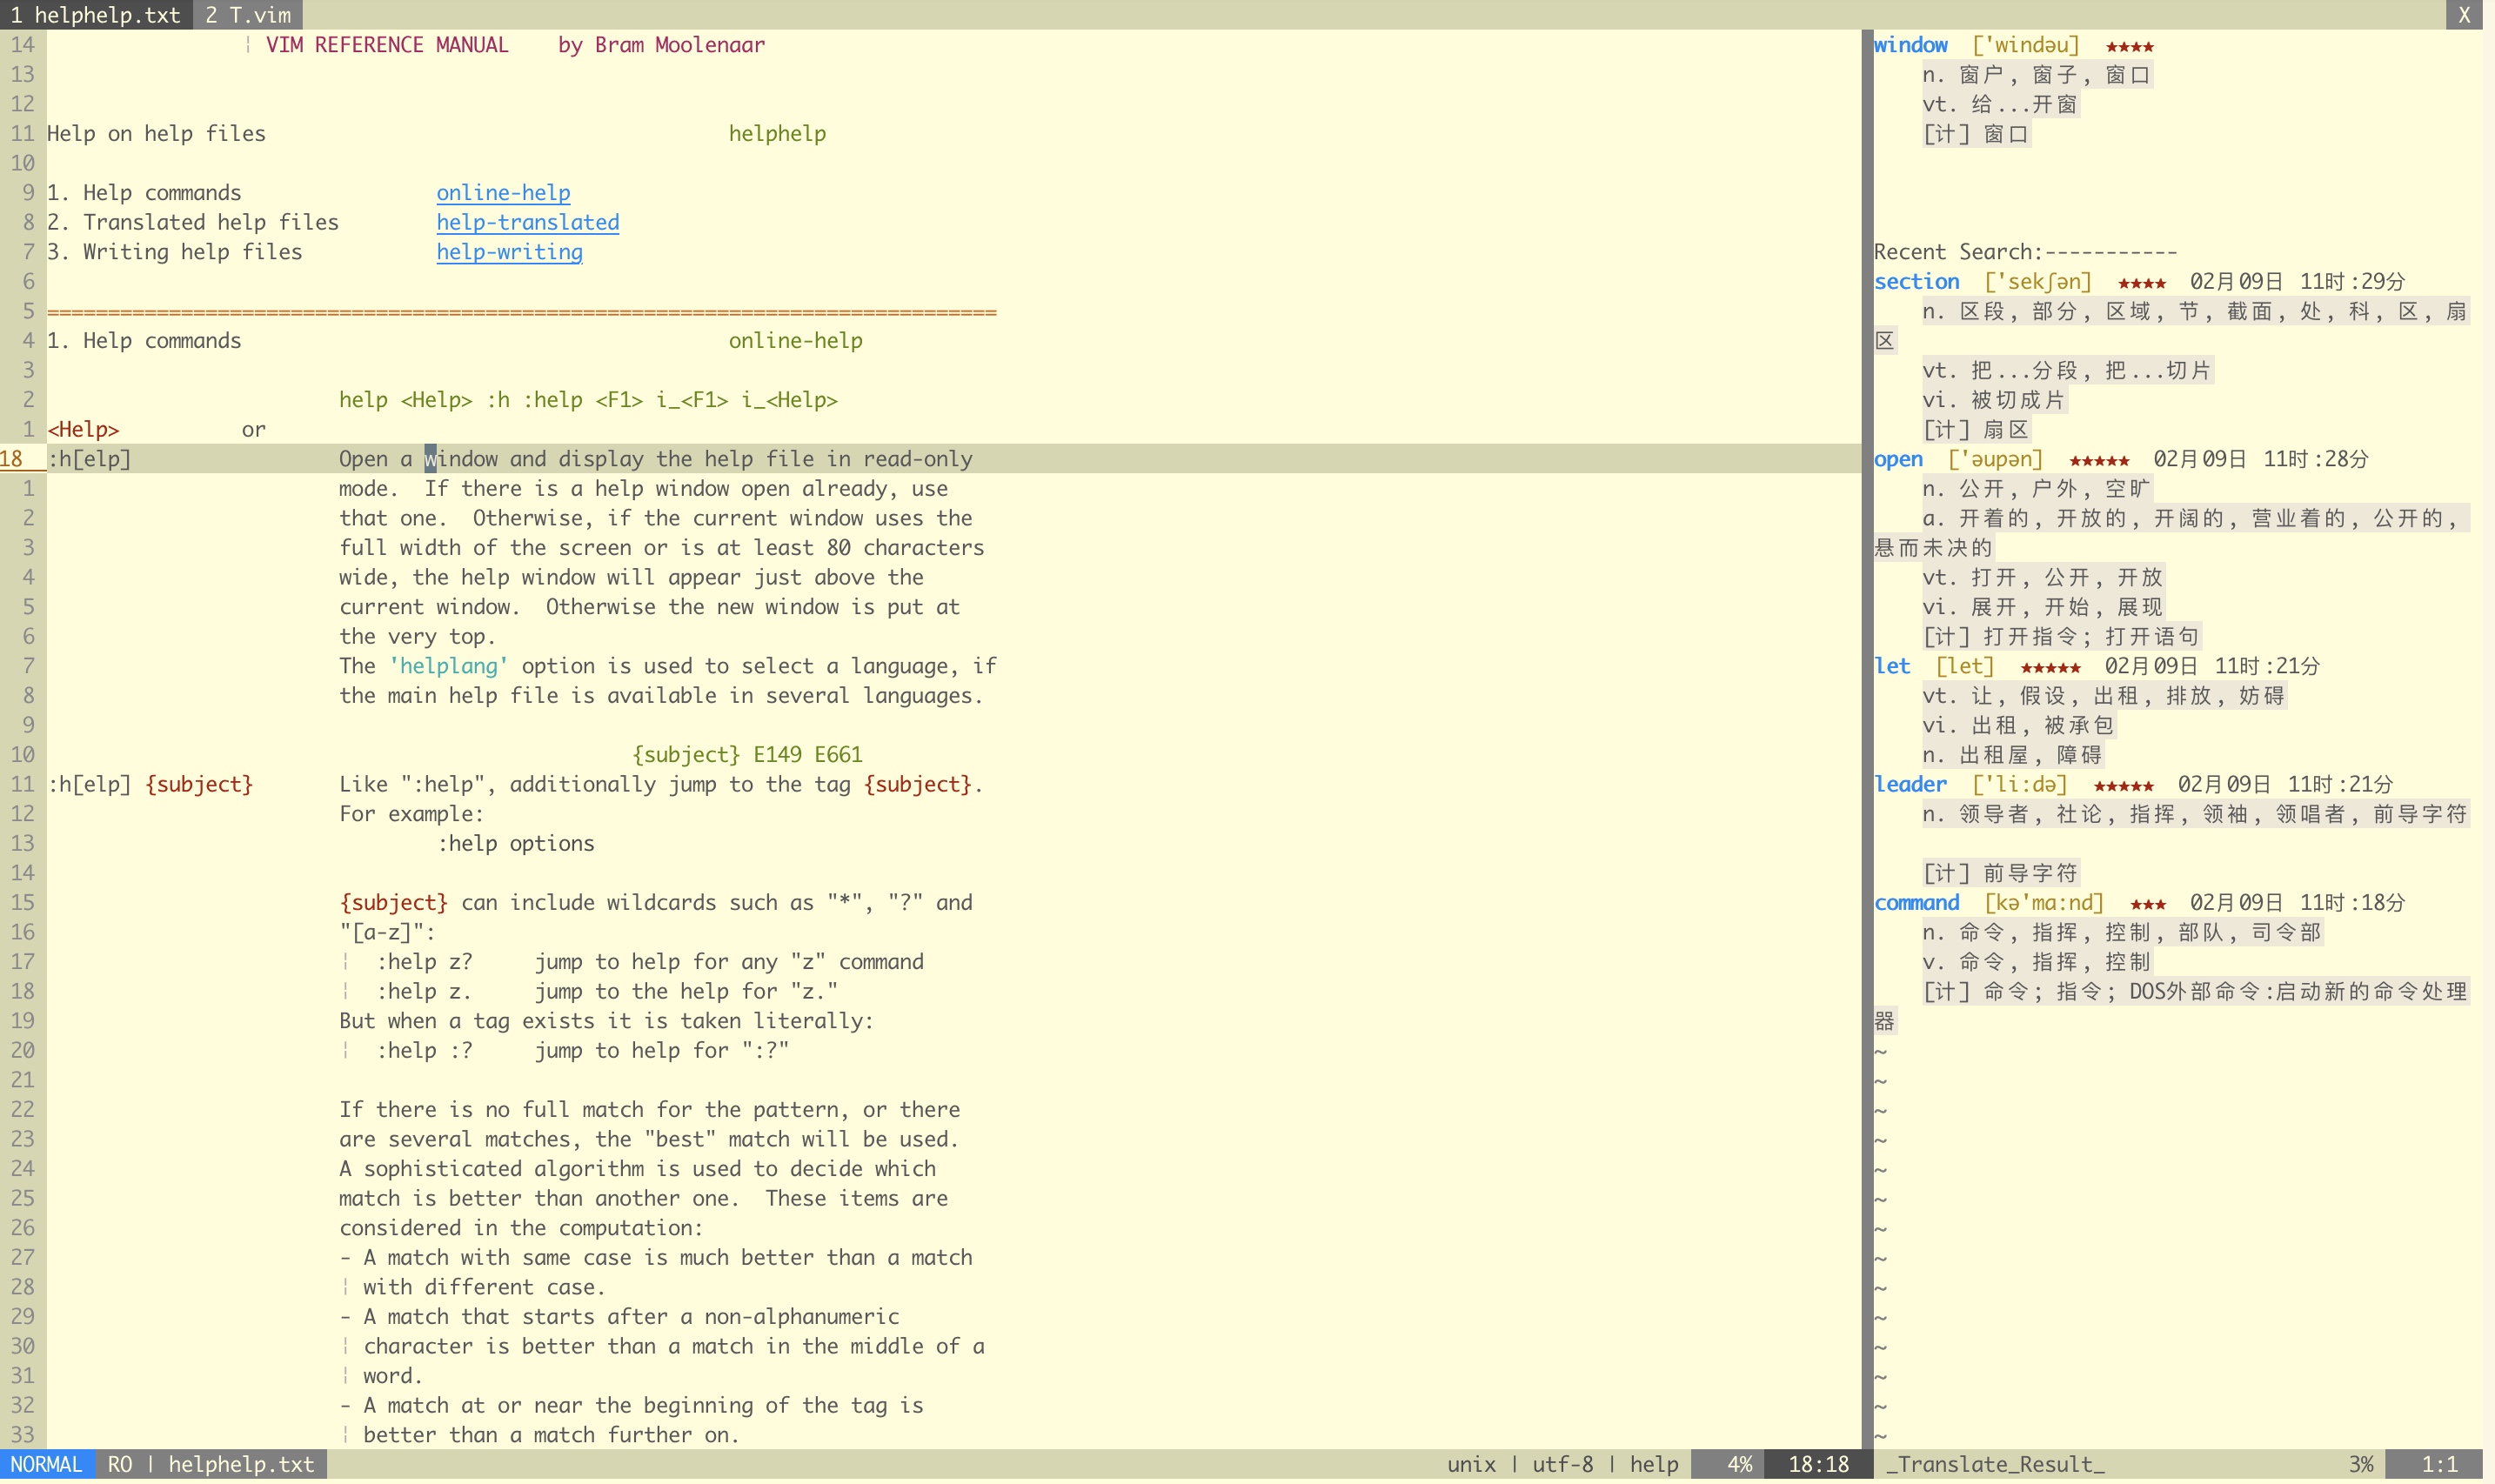This screenshot has width=2495, height=1484.
Task: Click the 'leader' entry in recent searches
Action: pos(1910,784)
